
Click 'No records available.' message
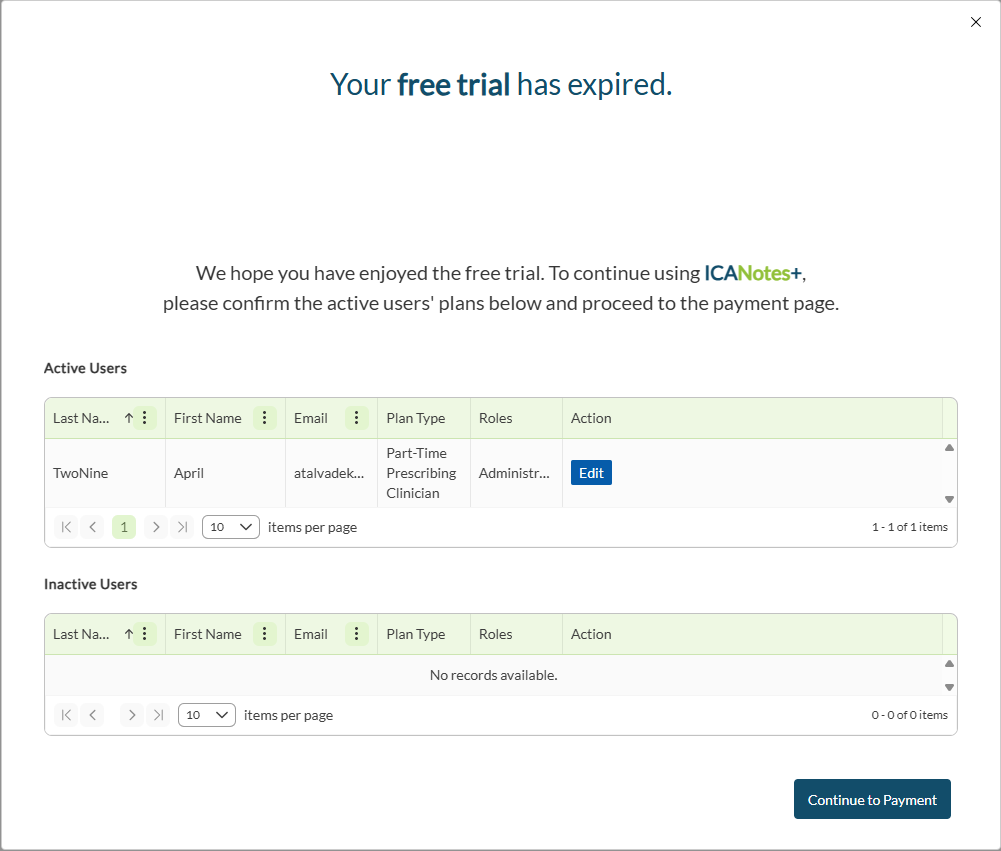coord(493,675)
